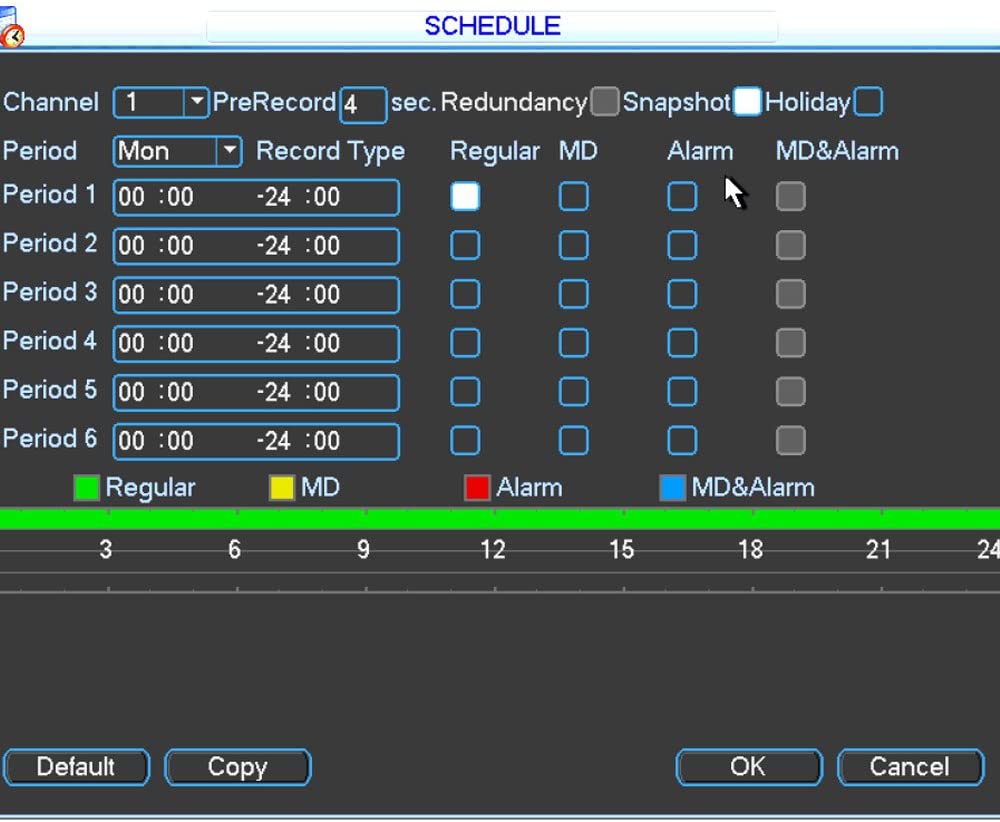This screenshot has width=1000, height=822.
Task: Click the MD column header
Action: click(x=578, y=151)
